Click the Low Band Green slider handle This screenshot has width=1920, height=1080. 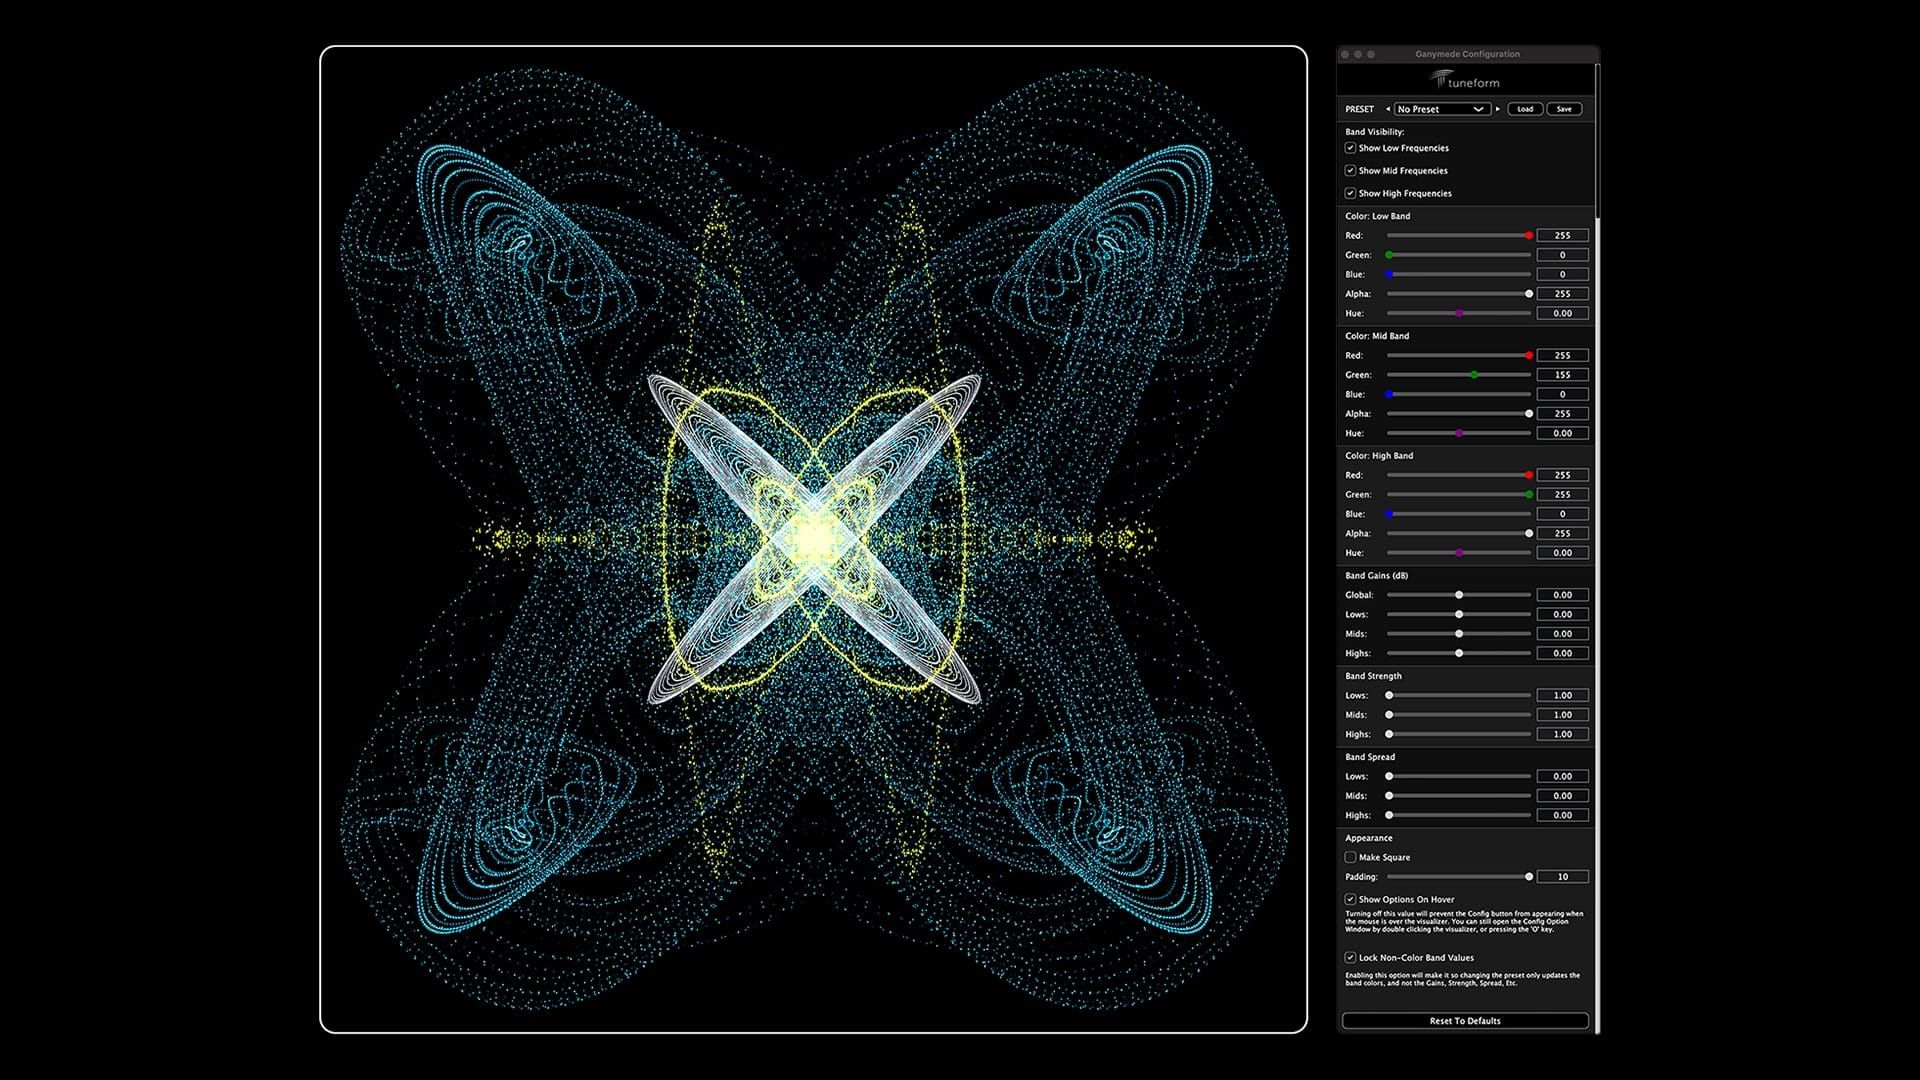coord(1389,255)
